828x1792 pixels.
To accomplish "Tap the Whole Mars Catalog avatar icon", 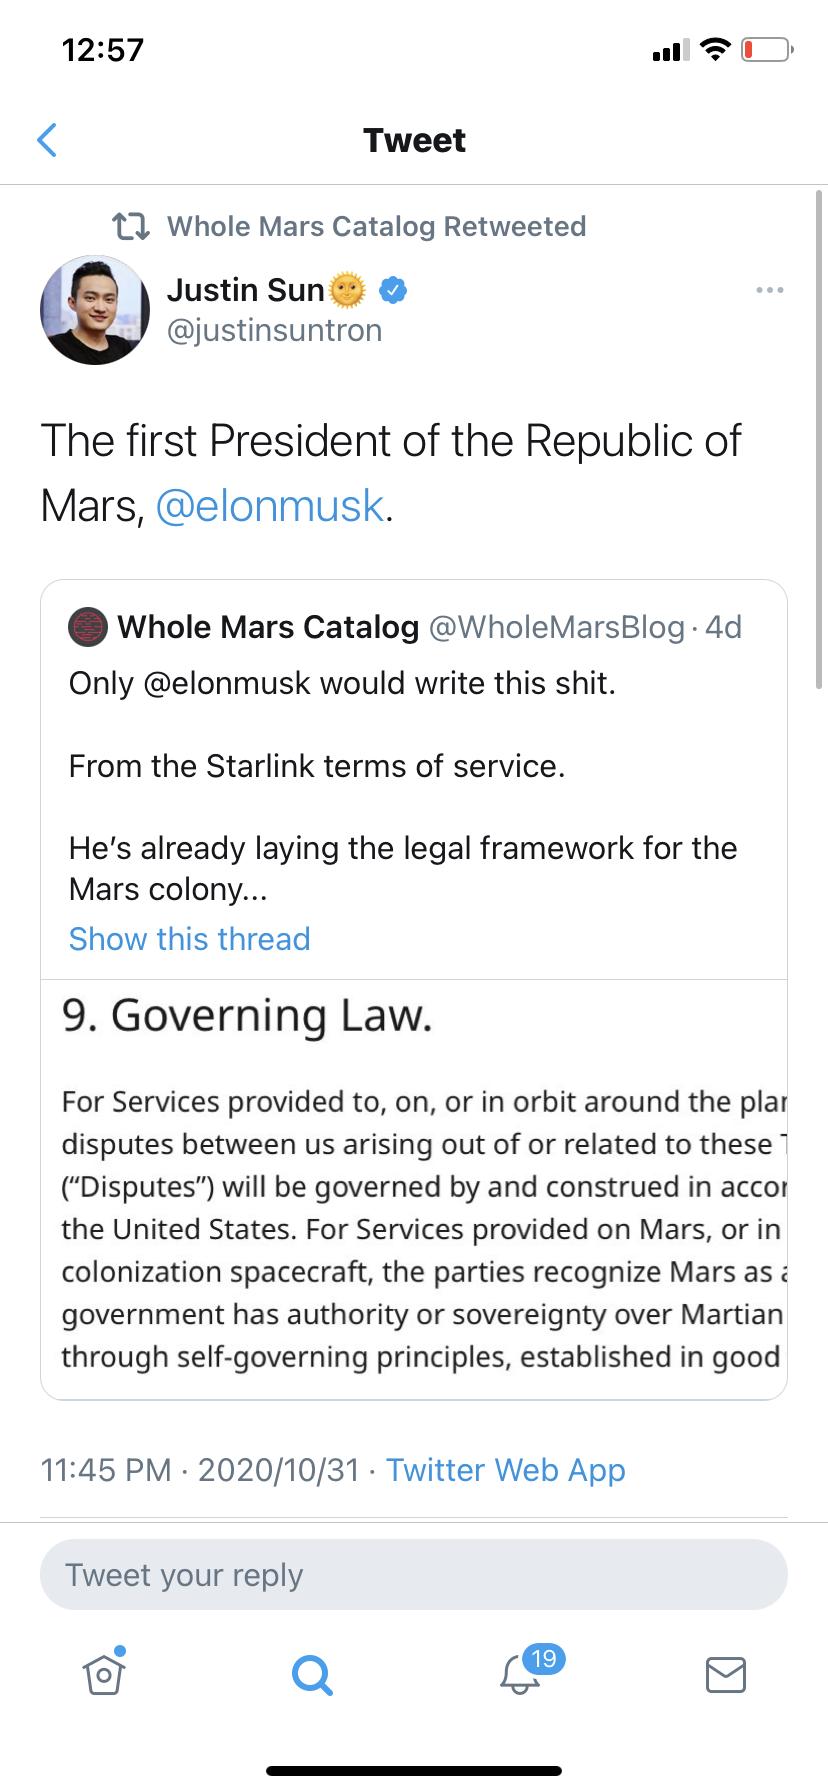I will pos(87,627).
